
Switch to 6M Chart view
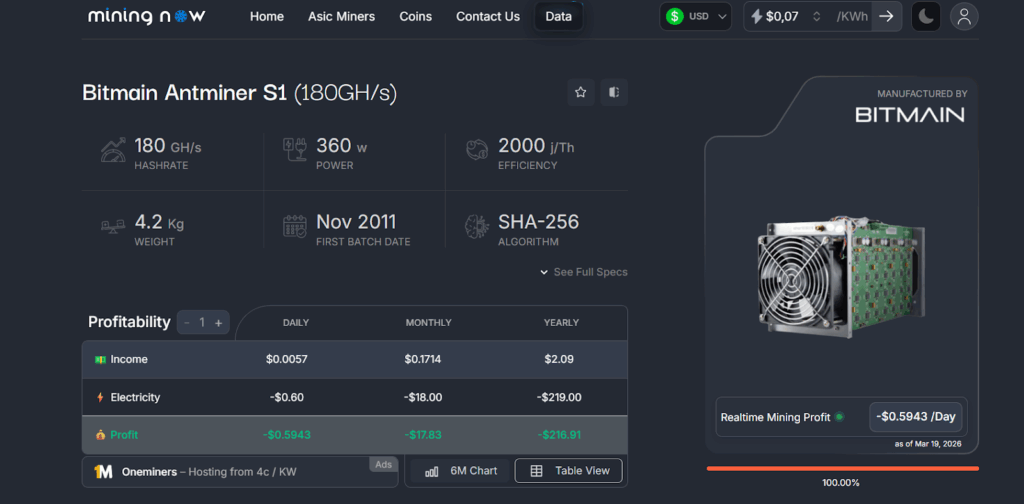461,471
